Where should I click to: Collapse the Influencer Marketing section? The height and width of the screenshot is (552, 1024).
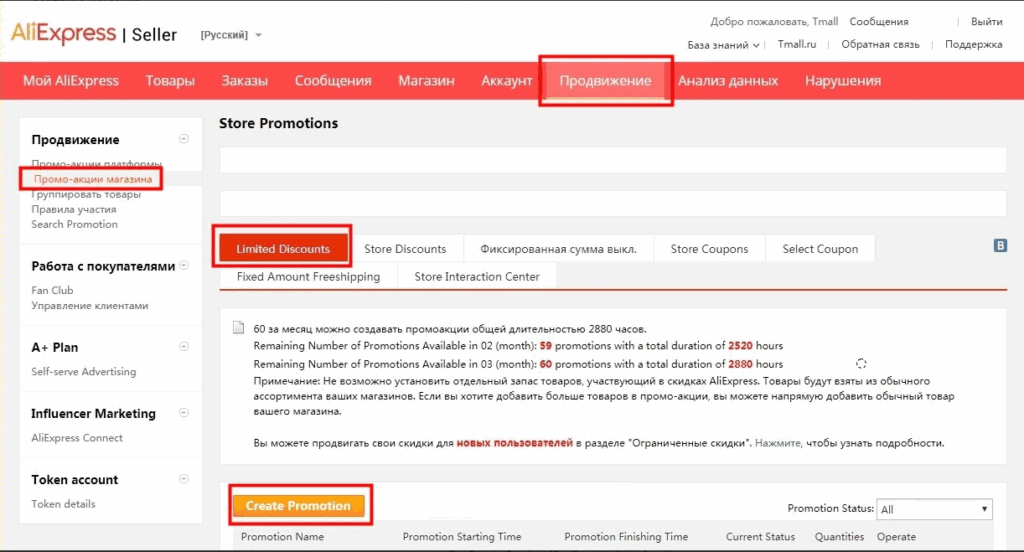point(183,413)
